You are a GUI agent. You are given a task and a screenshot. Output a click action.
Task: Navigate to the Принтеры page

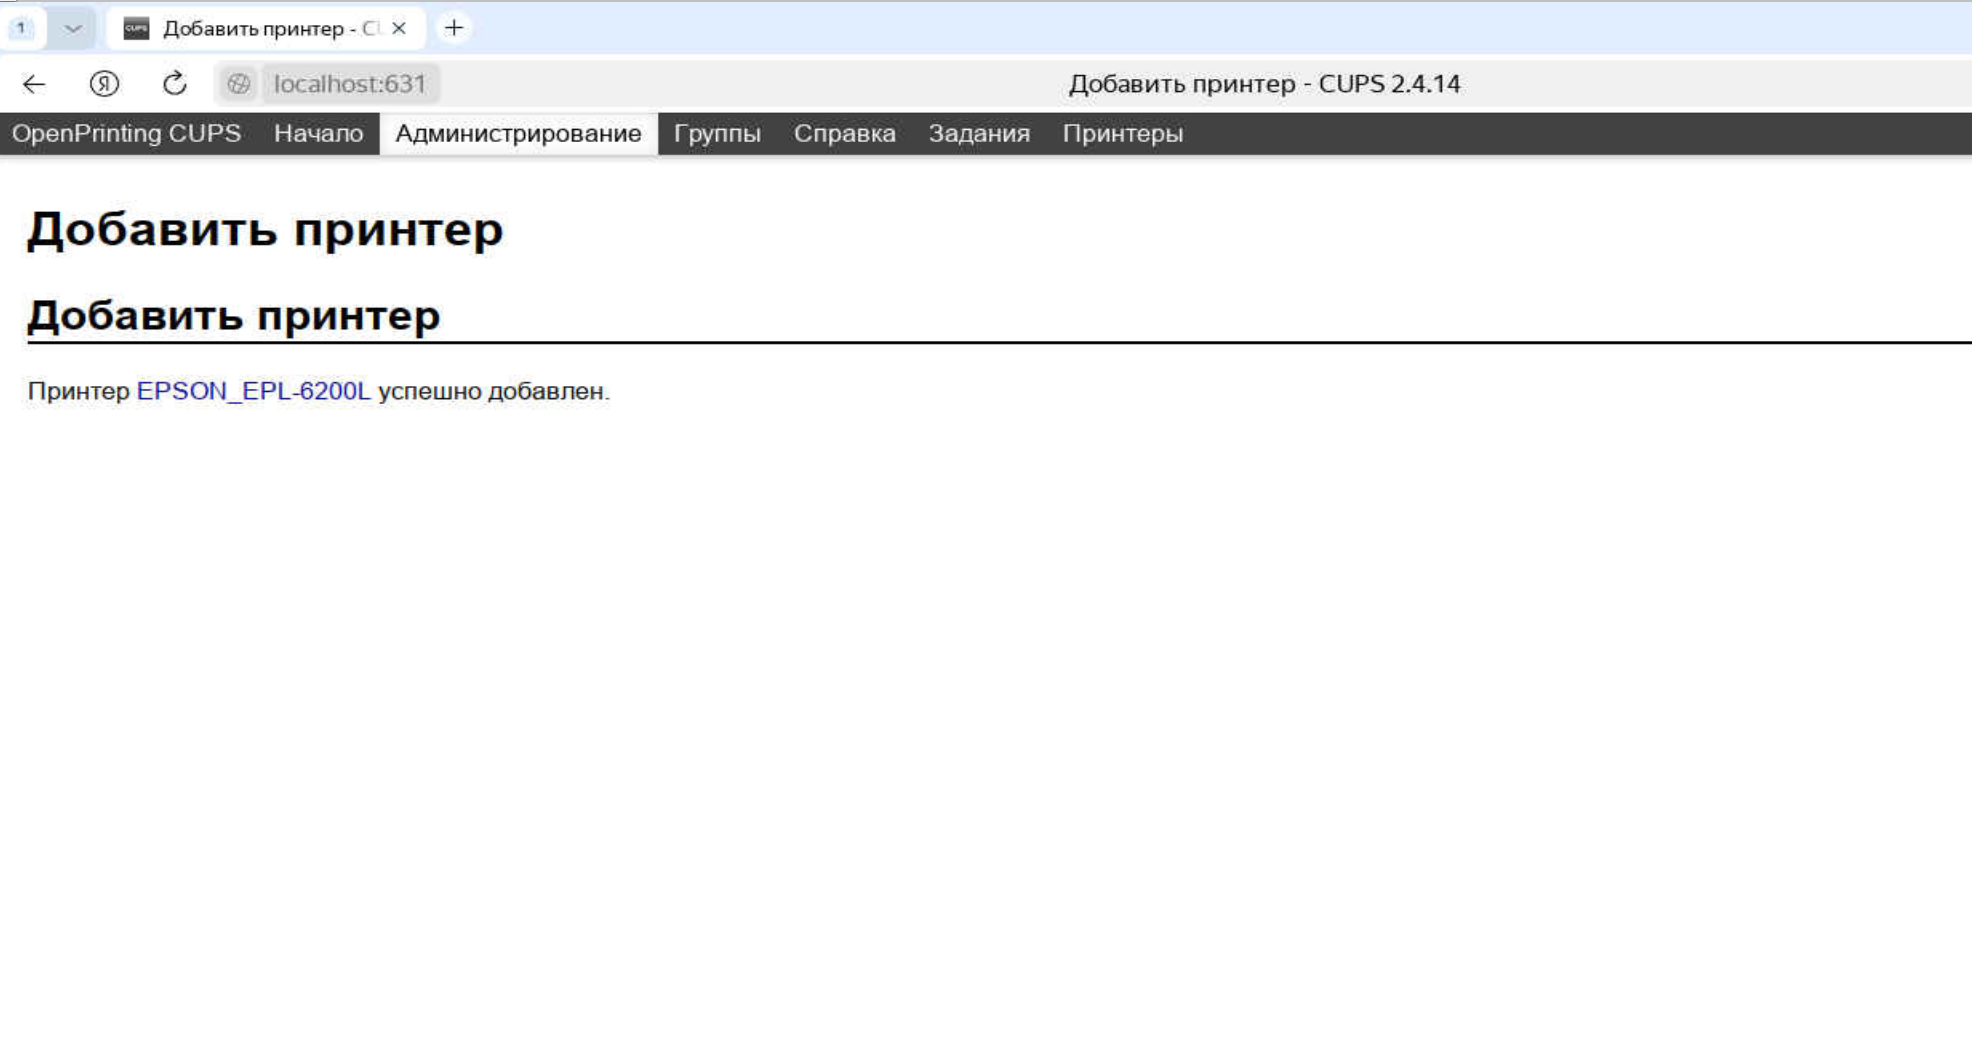[x=1122, y=134]
